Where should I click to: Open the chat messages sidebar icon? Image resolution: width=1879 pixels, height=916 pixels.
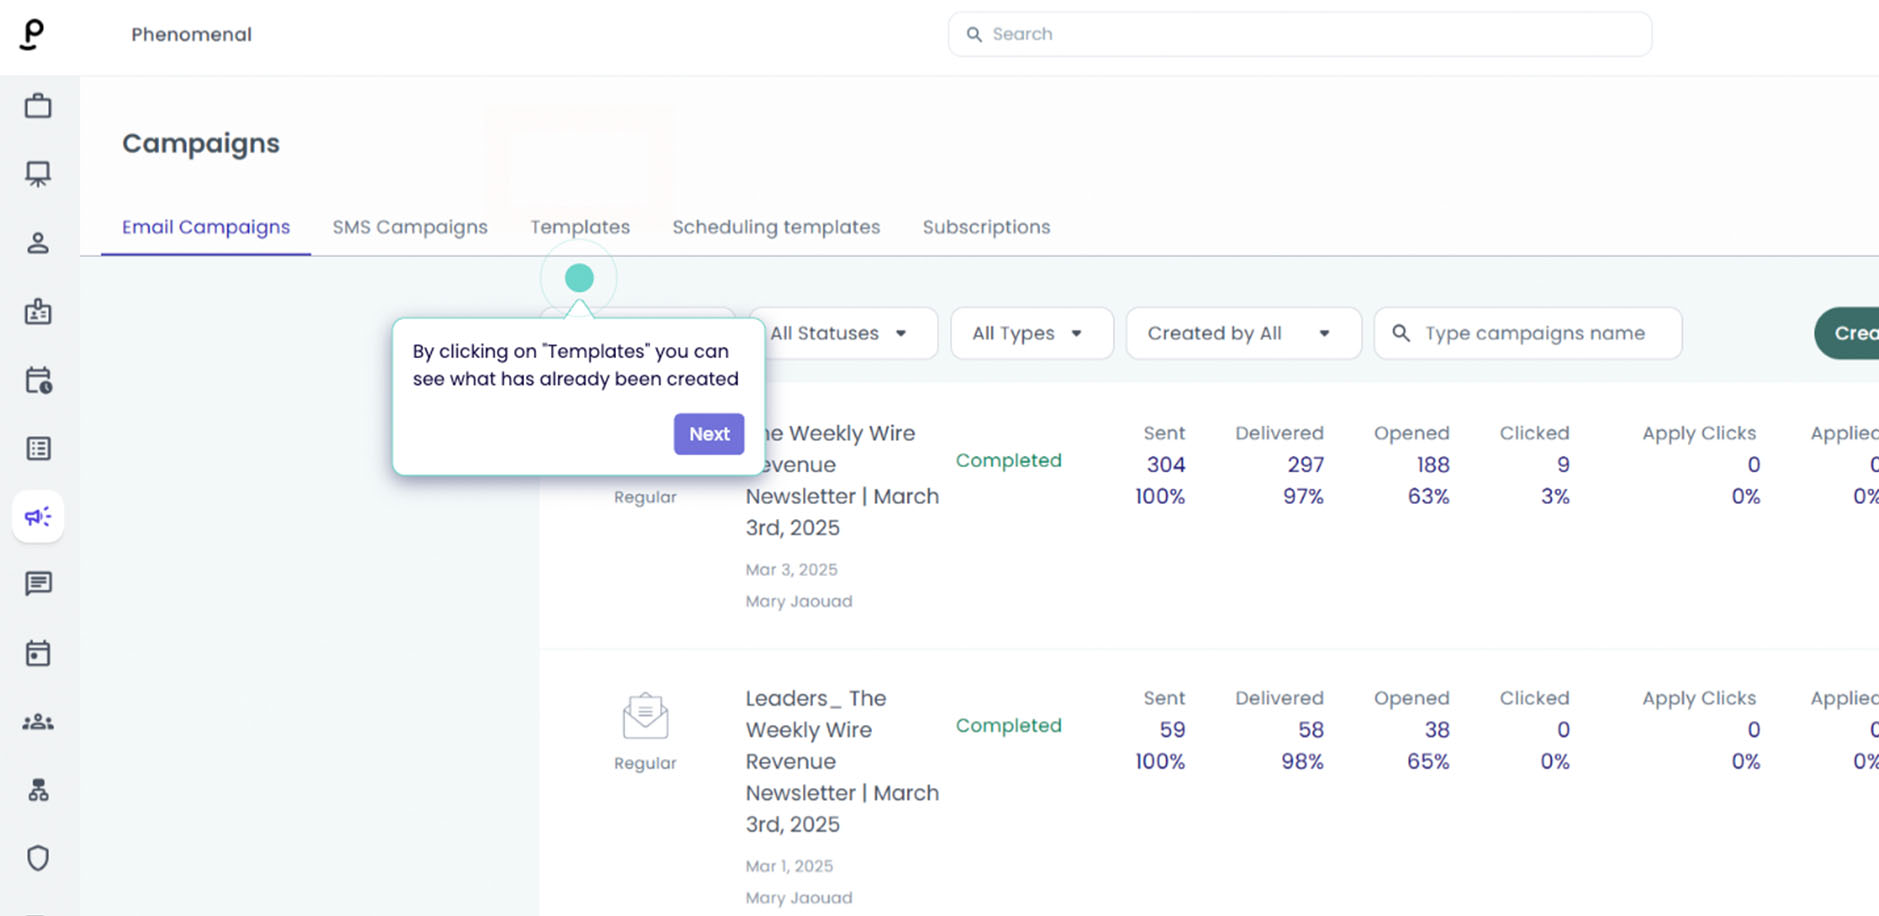tap(38, 584)
